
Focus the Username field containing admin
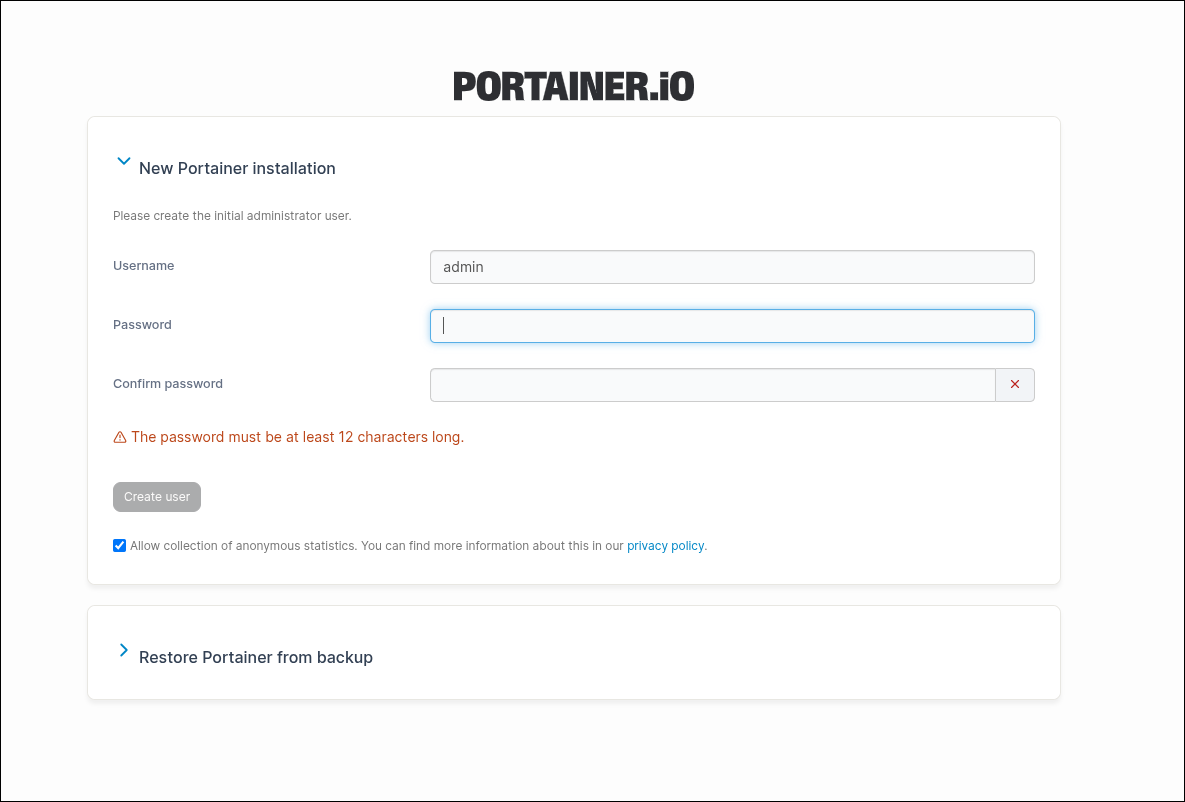[731, 267]
